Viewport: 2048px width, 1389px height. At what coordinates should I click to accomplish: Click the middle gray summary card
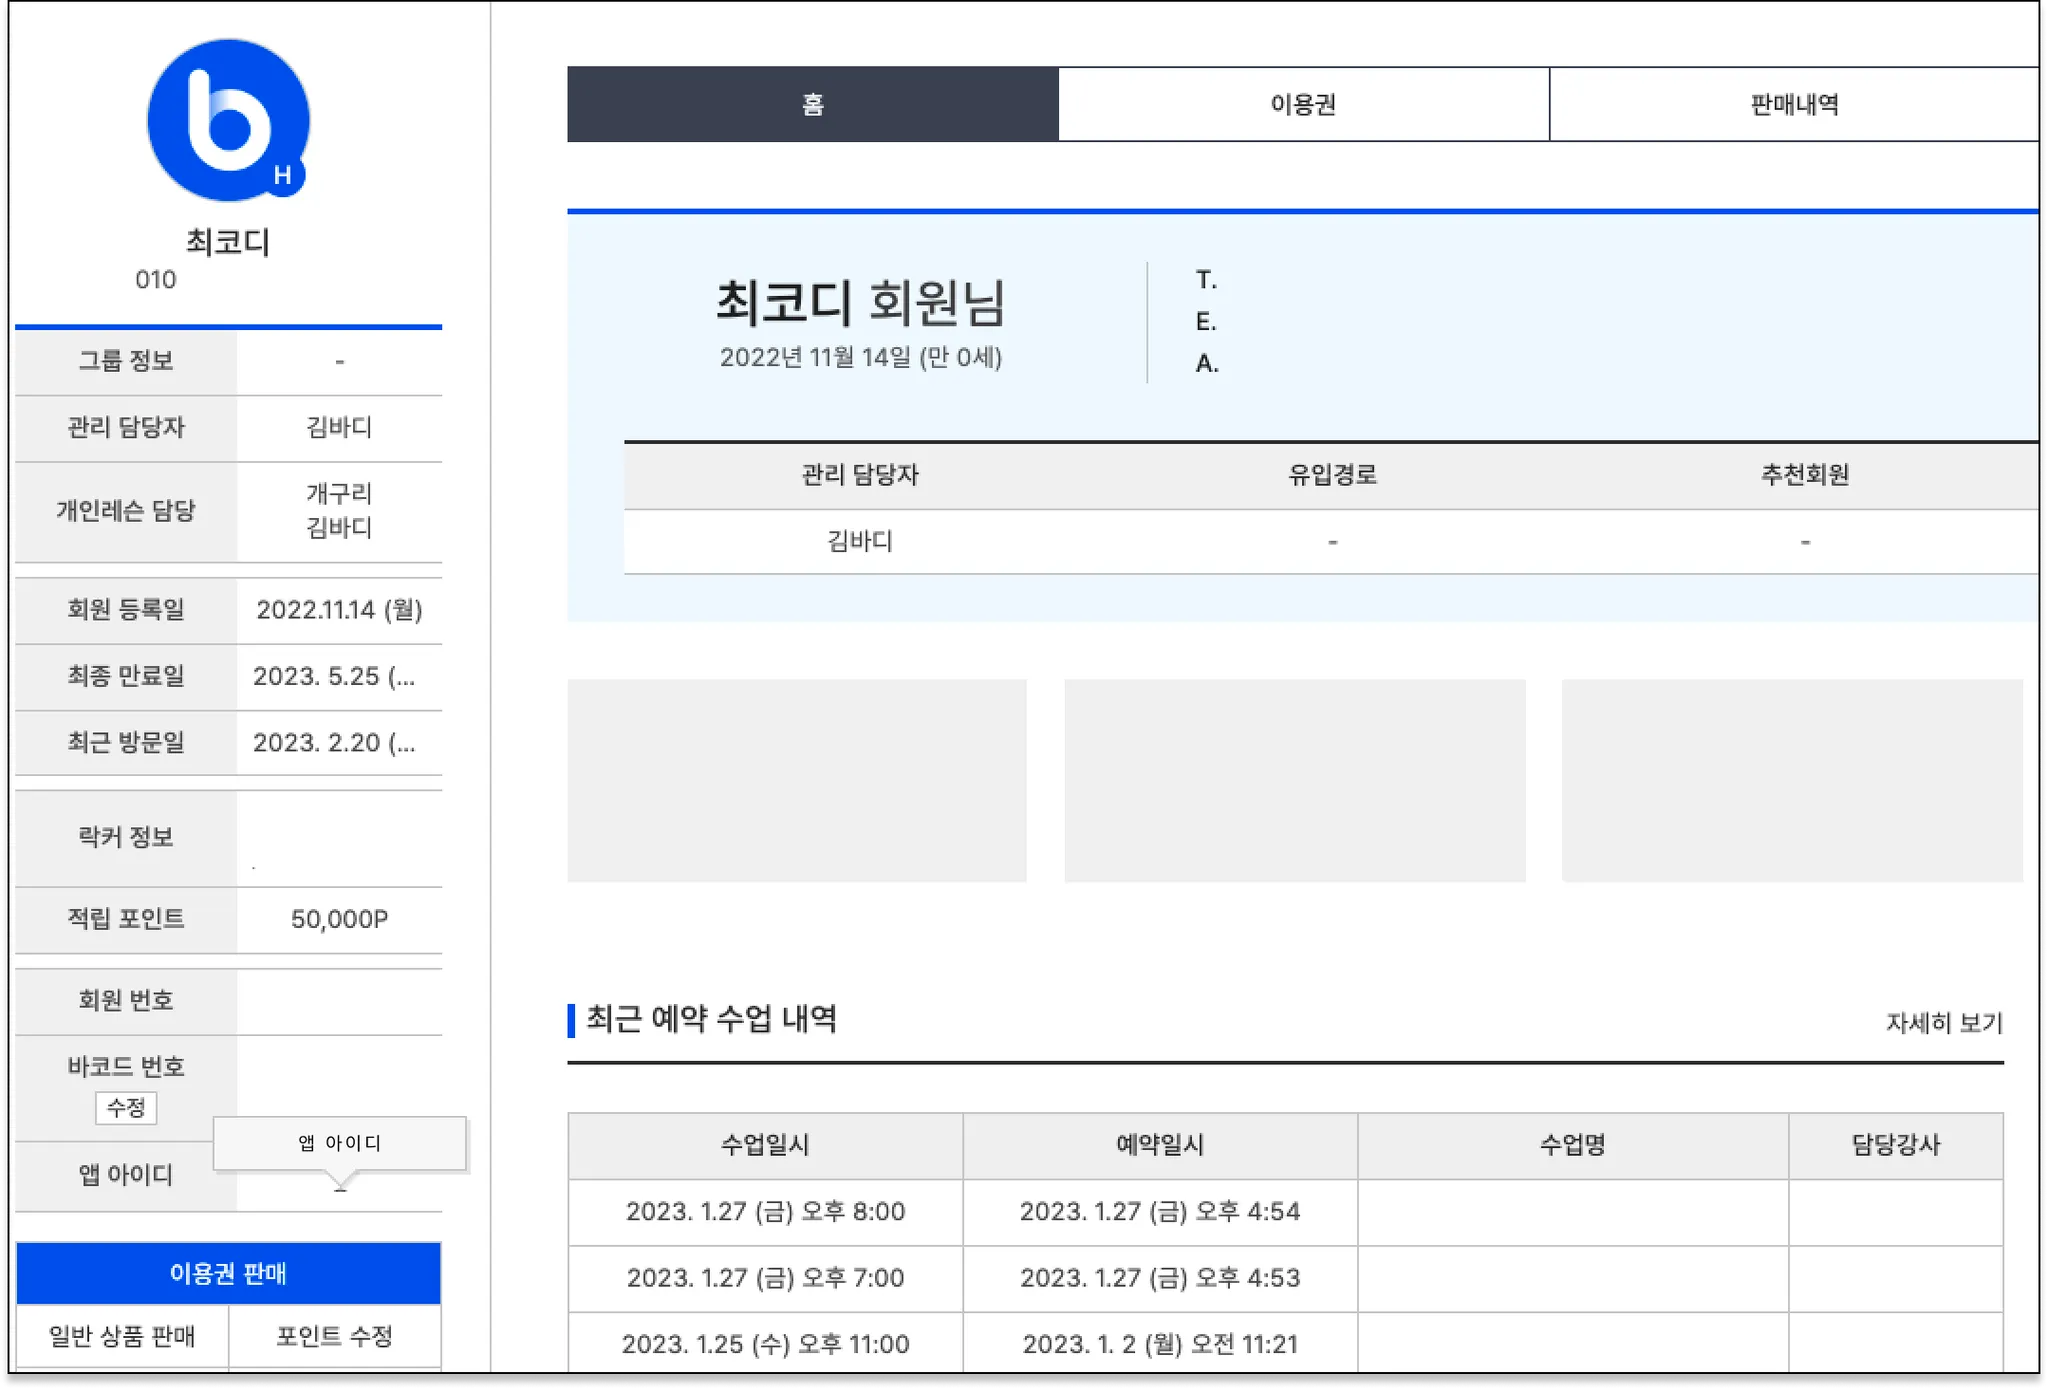(1294, 780)
